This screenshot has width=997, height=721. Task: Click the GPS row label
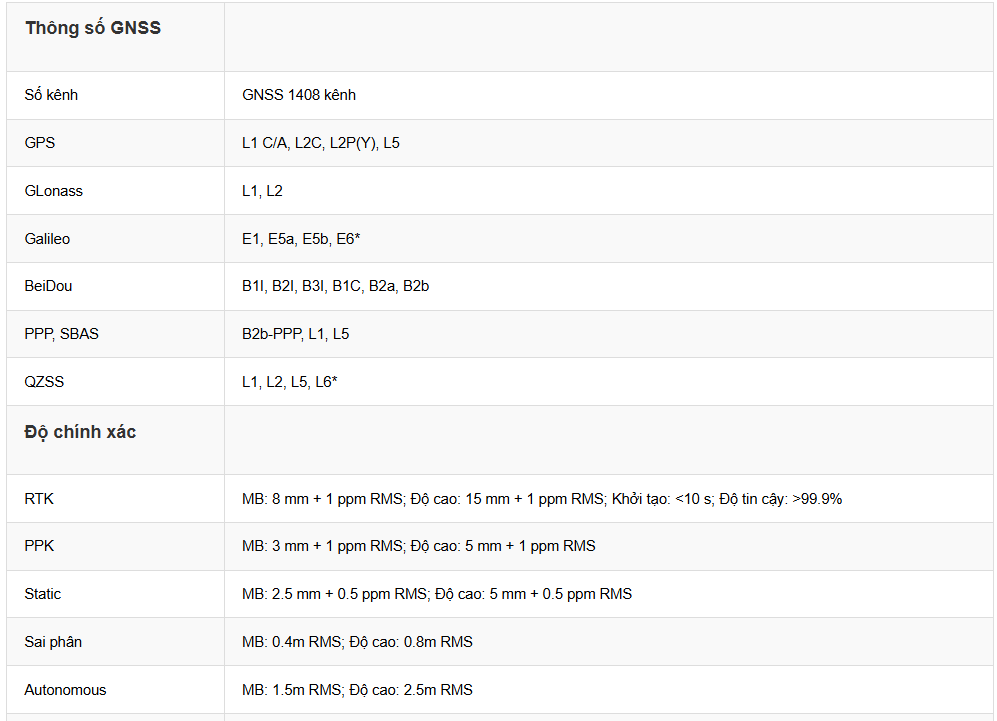coord(40,143)
